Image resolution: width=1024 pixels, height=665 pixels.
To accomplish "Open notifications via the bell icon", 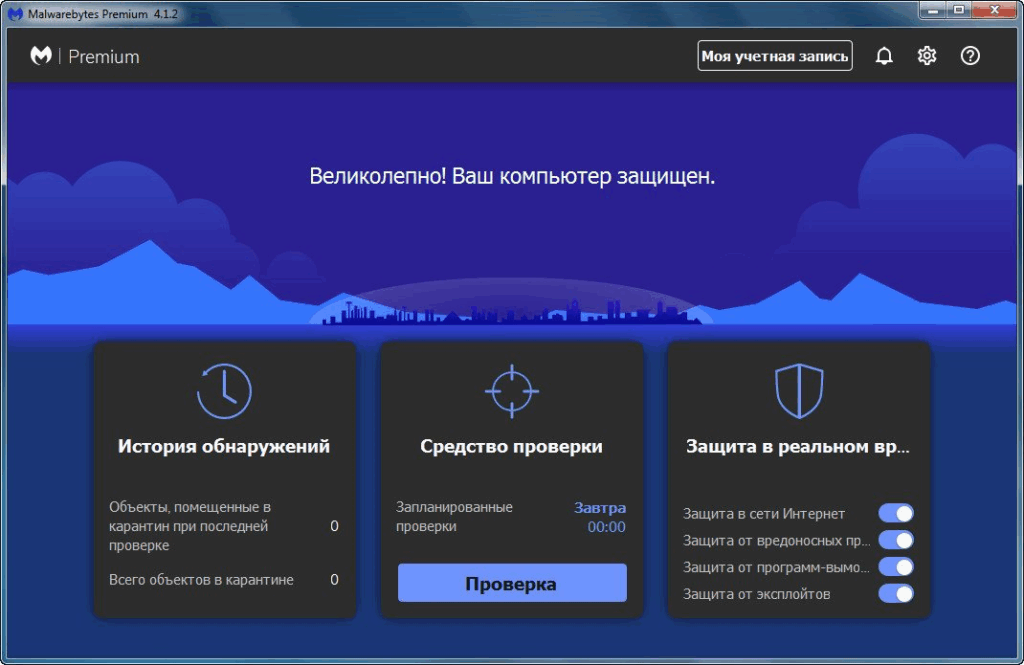I will click(x=884, y=56).
